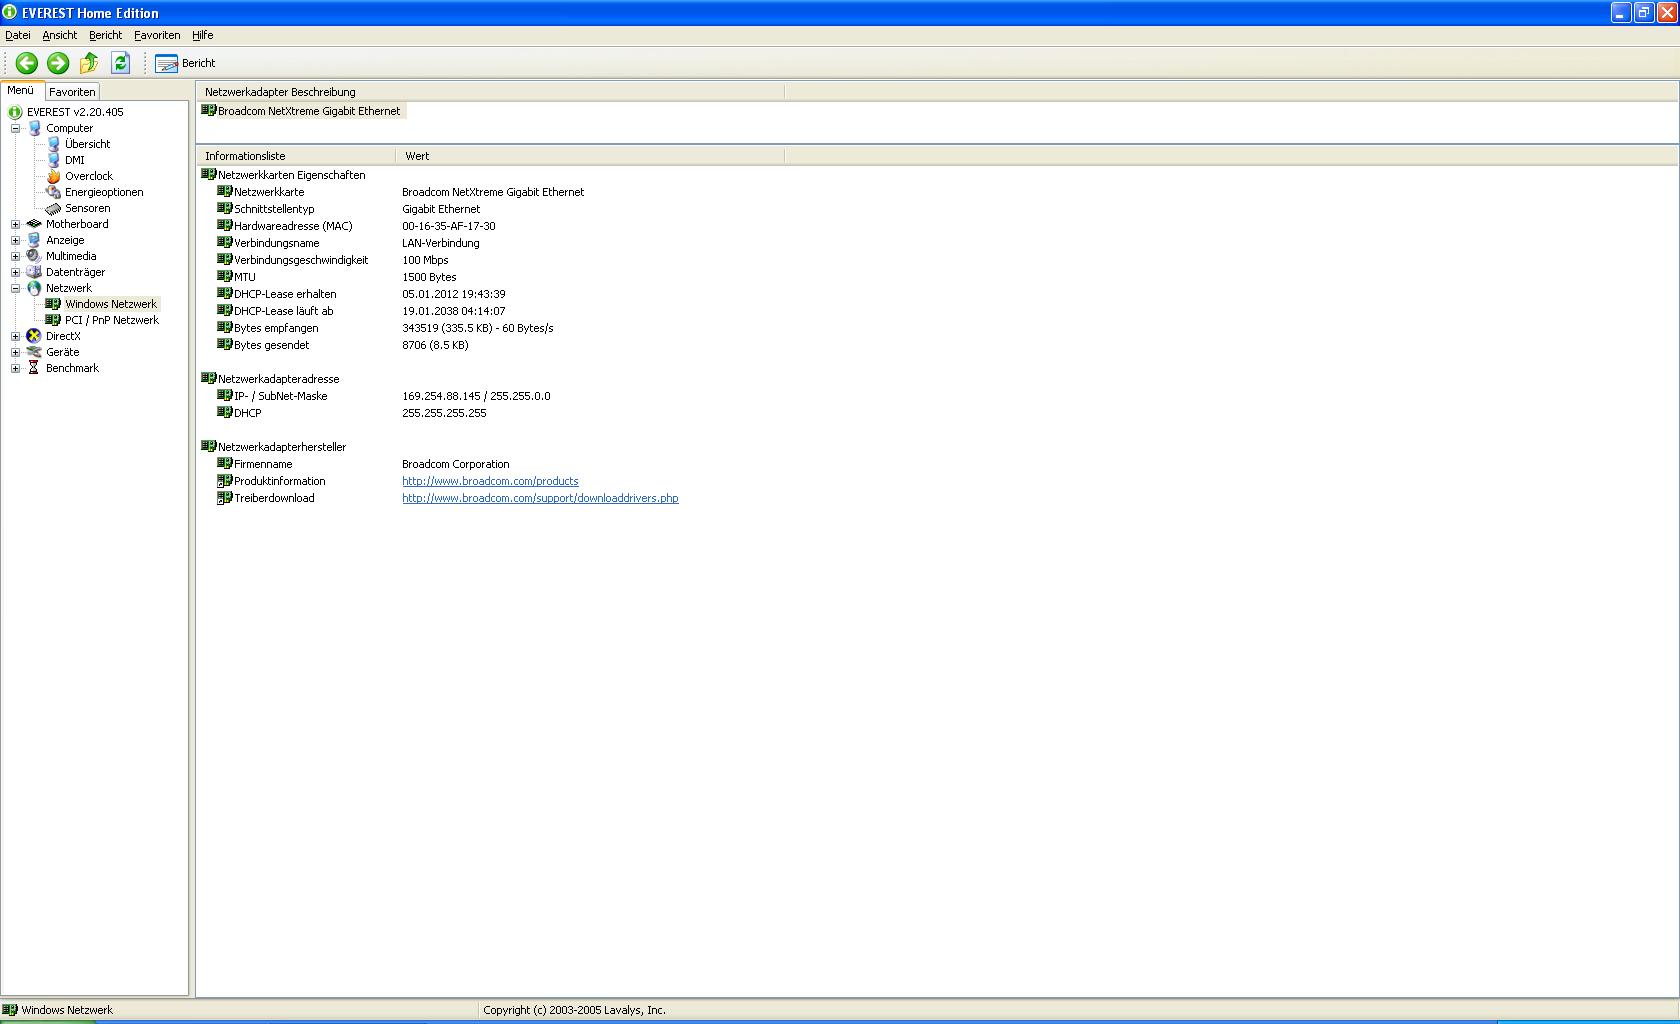Collapse the Computer tree node
Viewport: 1680px width, 1024px height.
coord(16,128)
